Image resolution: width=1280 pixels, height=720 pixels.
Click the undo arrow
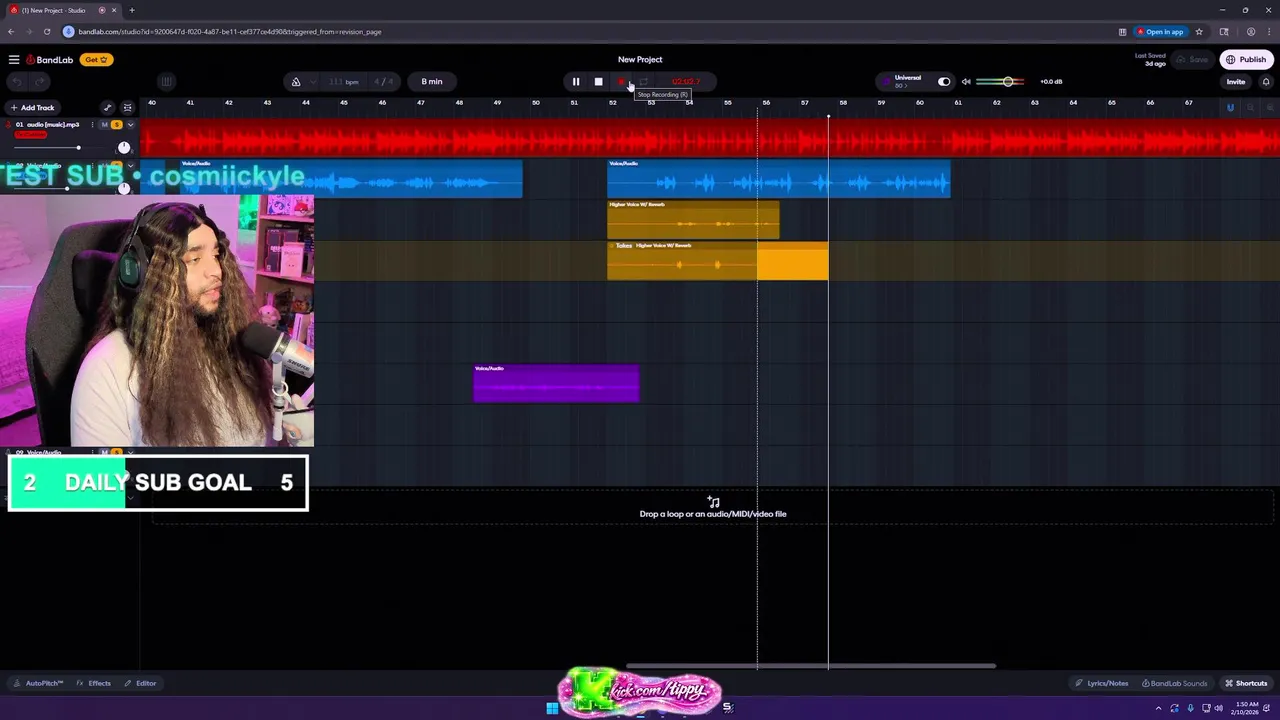pos(17,82)
